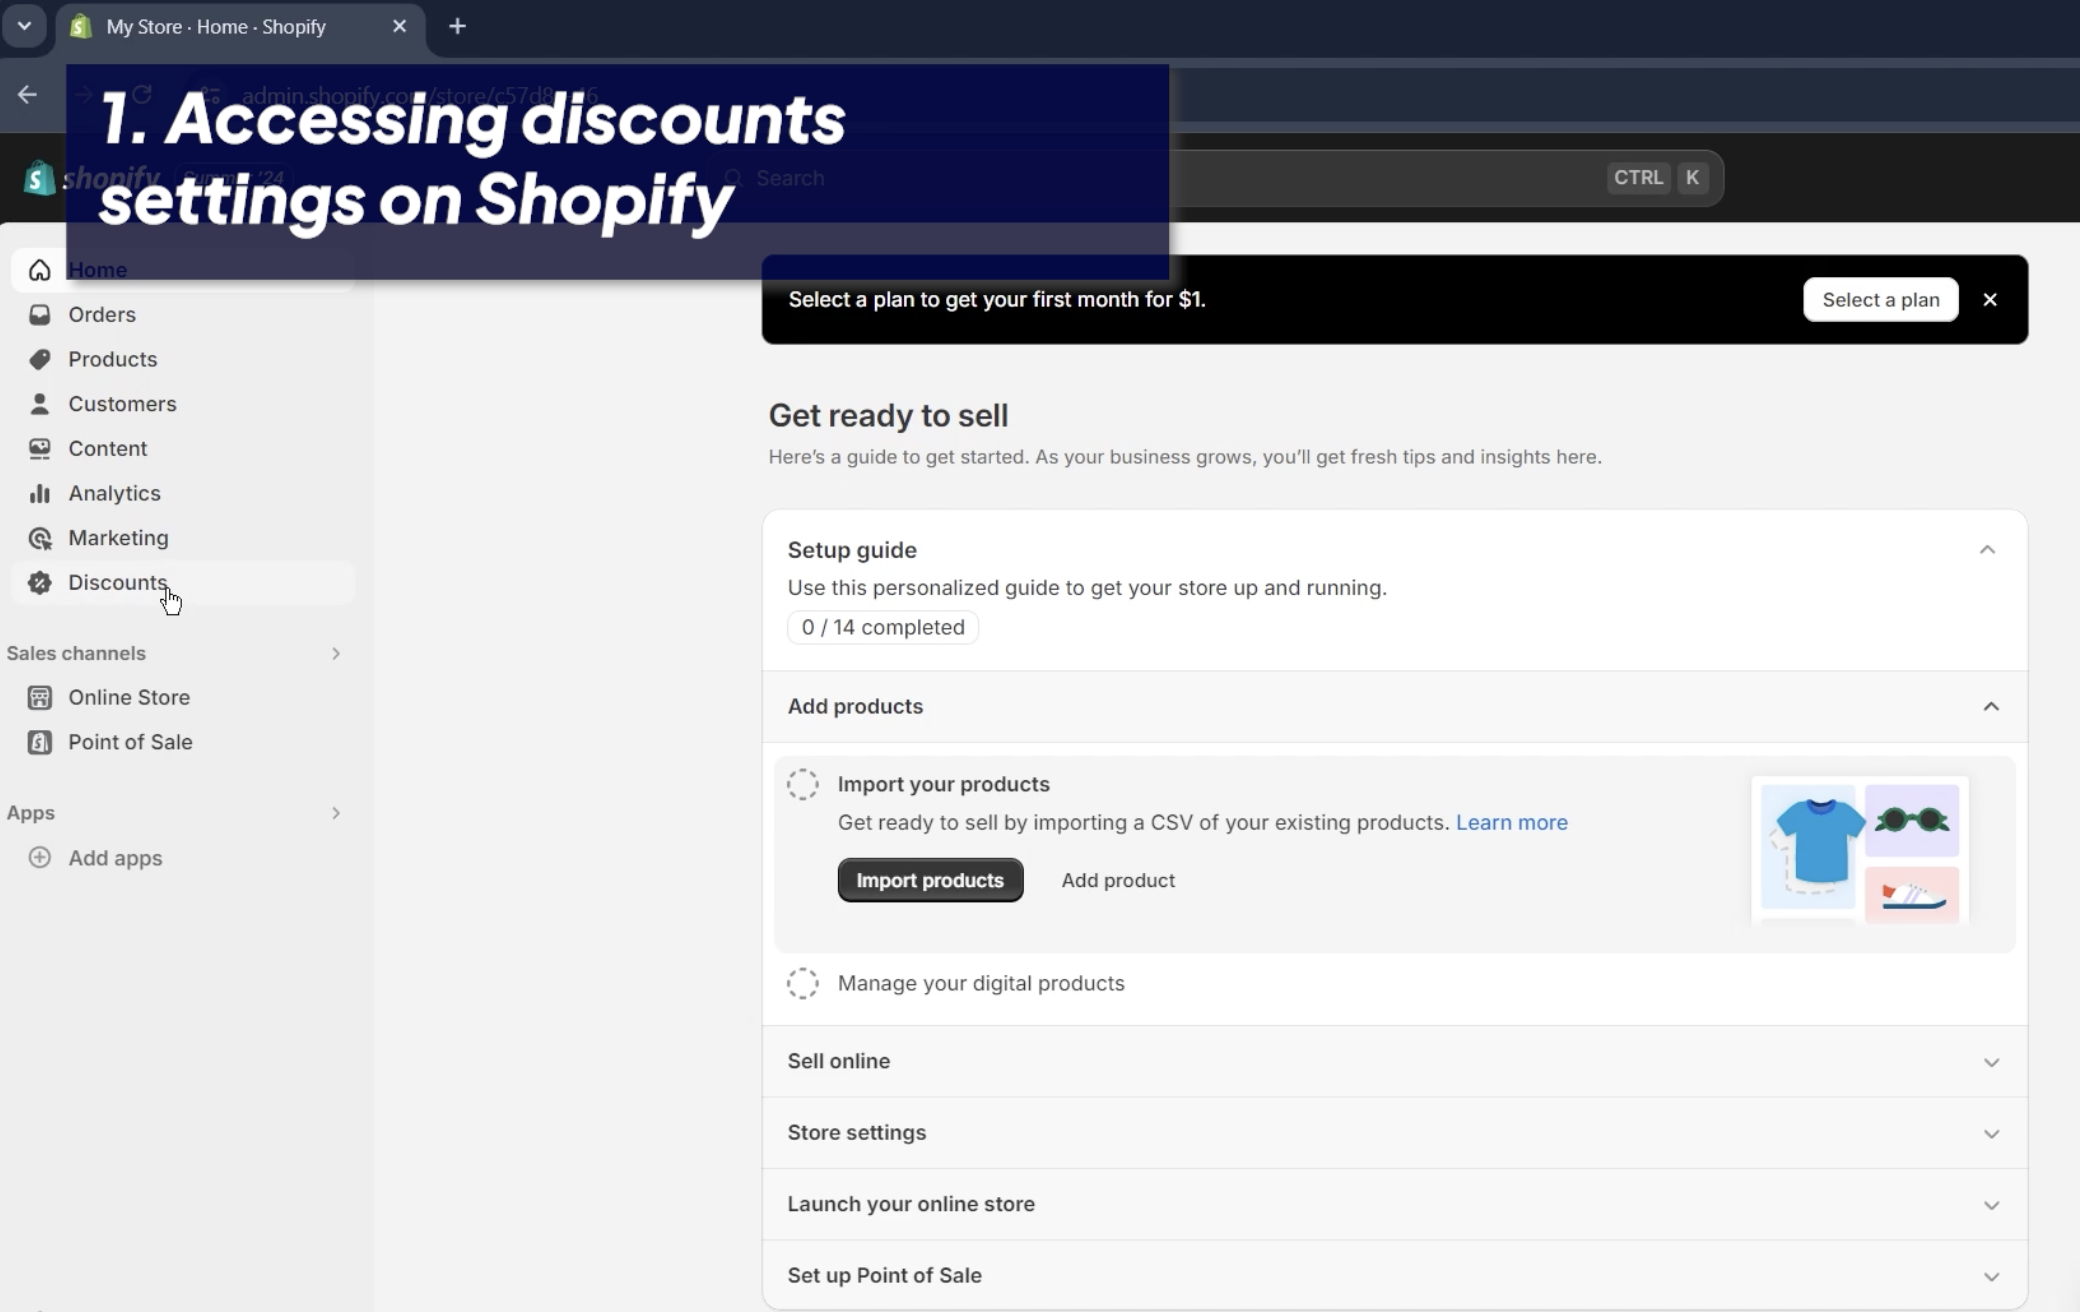Click the Analytics sidebar icon

click(x=41, y=493)
